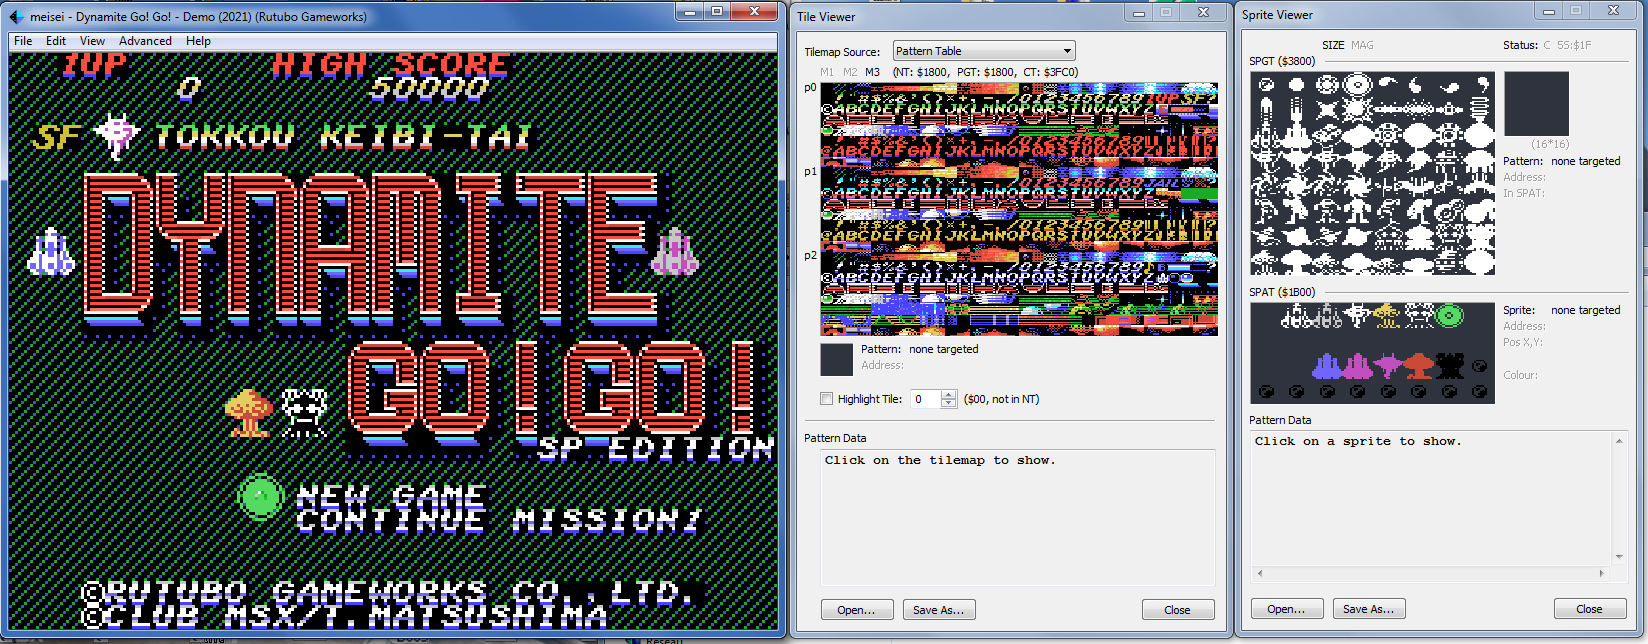Select the red mushroom sprite in SPAT
Viewport: 1648px width, 644px height.
pos(1419,366)
